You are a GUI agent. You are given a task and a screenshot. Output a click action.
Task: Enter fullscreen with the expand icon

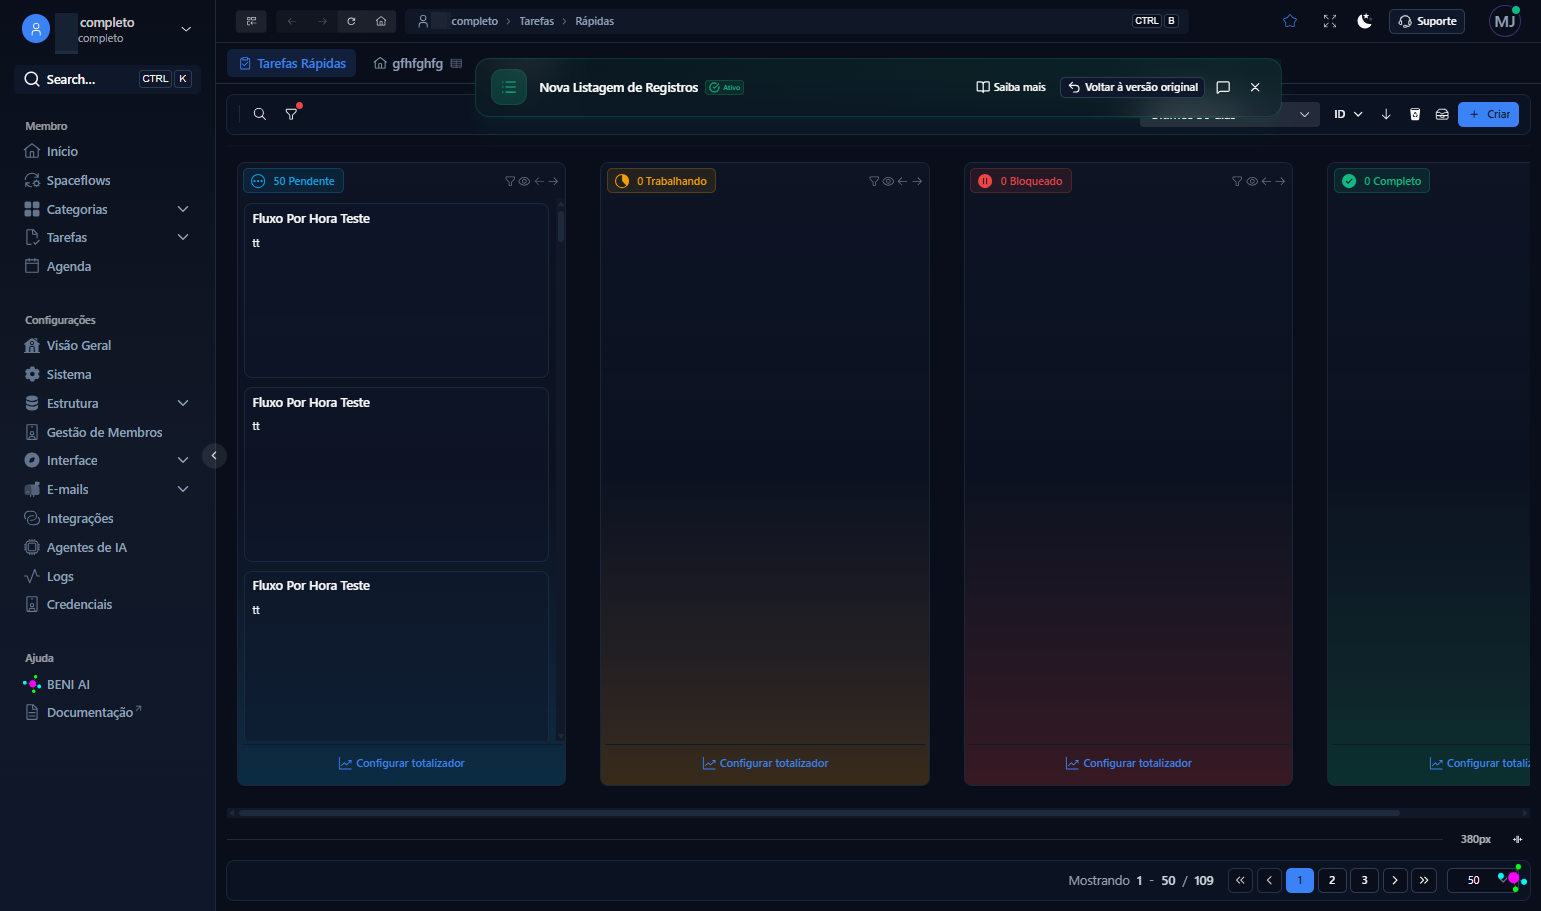coord(1330,21)
